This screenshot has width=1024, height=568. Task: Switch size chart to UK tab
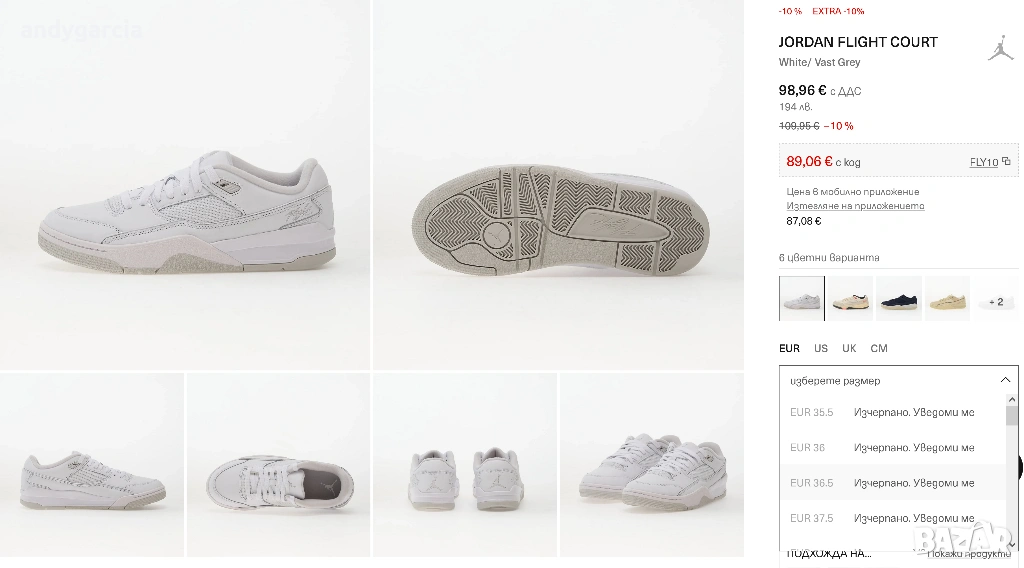click(849, 349)
